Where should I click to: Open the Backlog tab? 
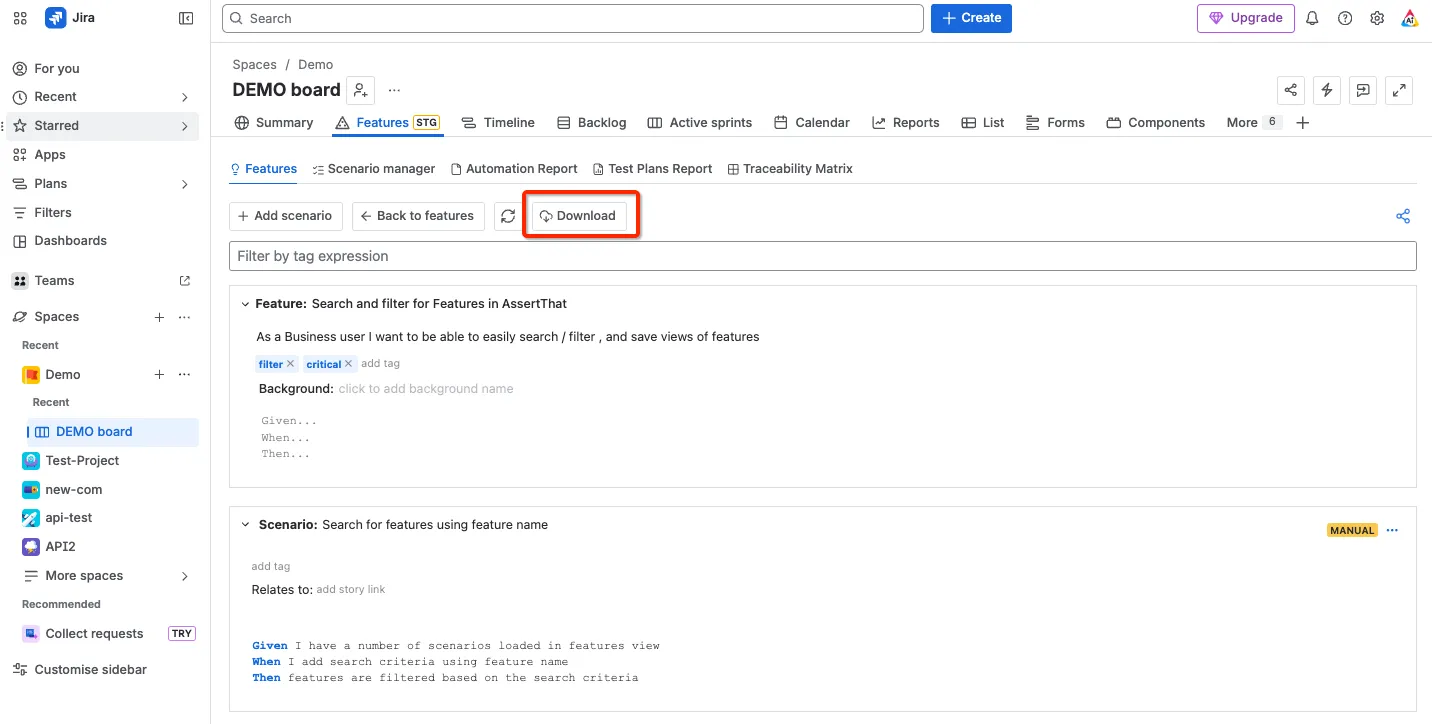pyautogui.click(x=591, y=123)
